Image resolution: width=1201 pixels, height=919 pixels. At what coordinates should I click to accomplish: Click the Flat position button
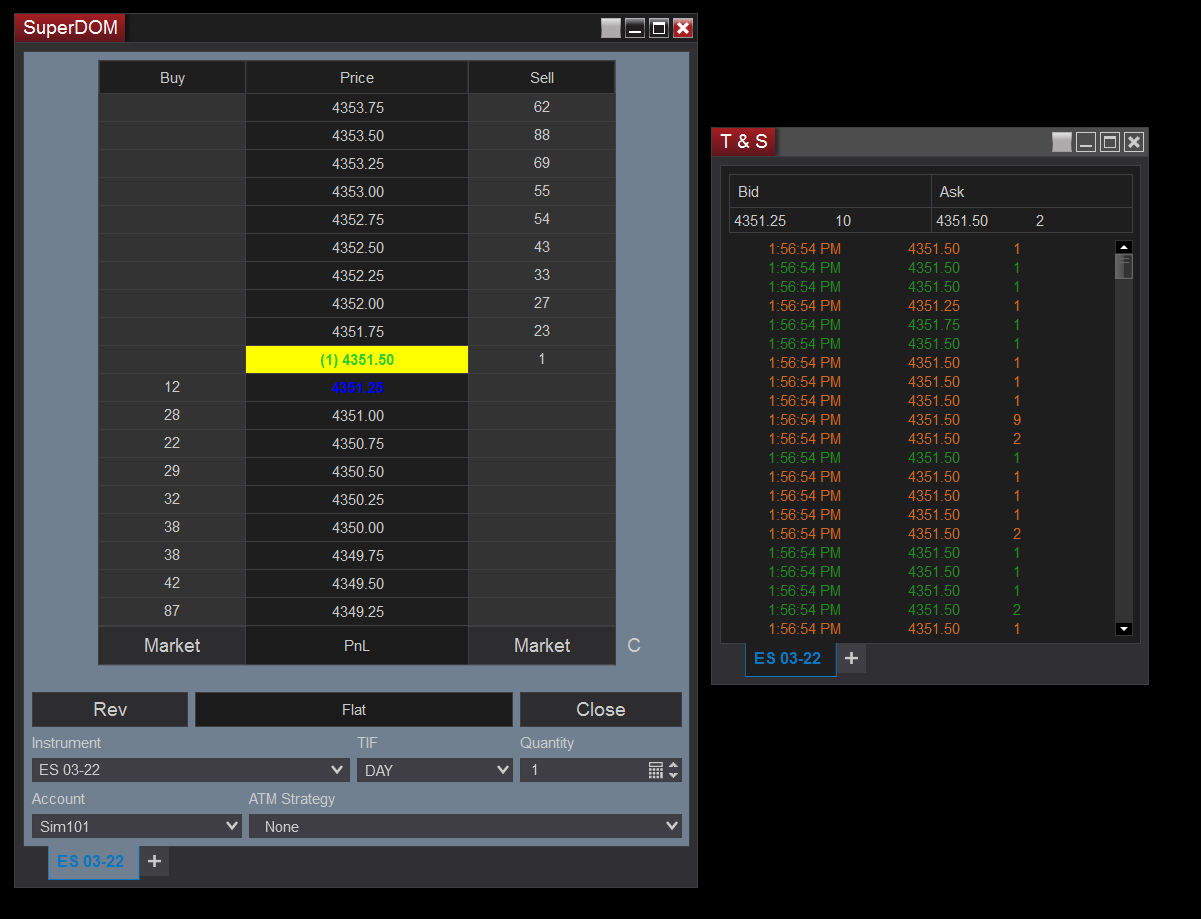(354, 709)
